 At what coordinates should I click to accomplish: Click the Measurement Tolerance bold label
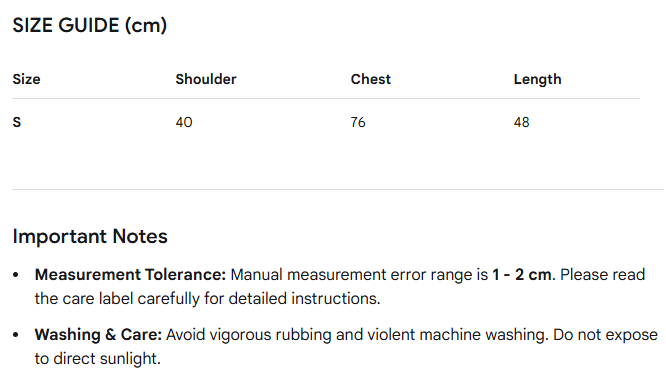pos(130,275)
